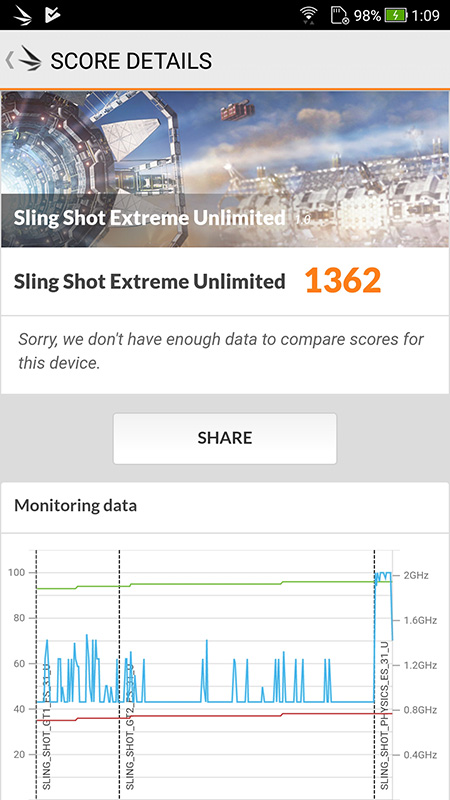The image size is (450, 800).
Task: Select the SLING_SHOT_GT2 dashed marker on chart
Action: coord(119,674)
